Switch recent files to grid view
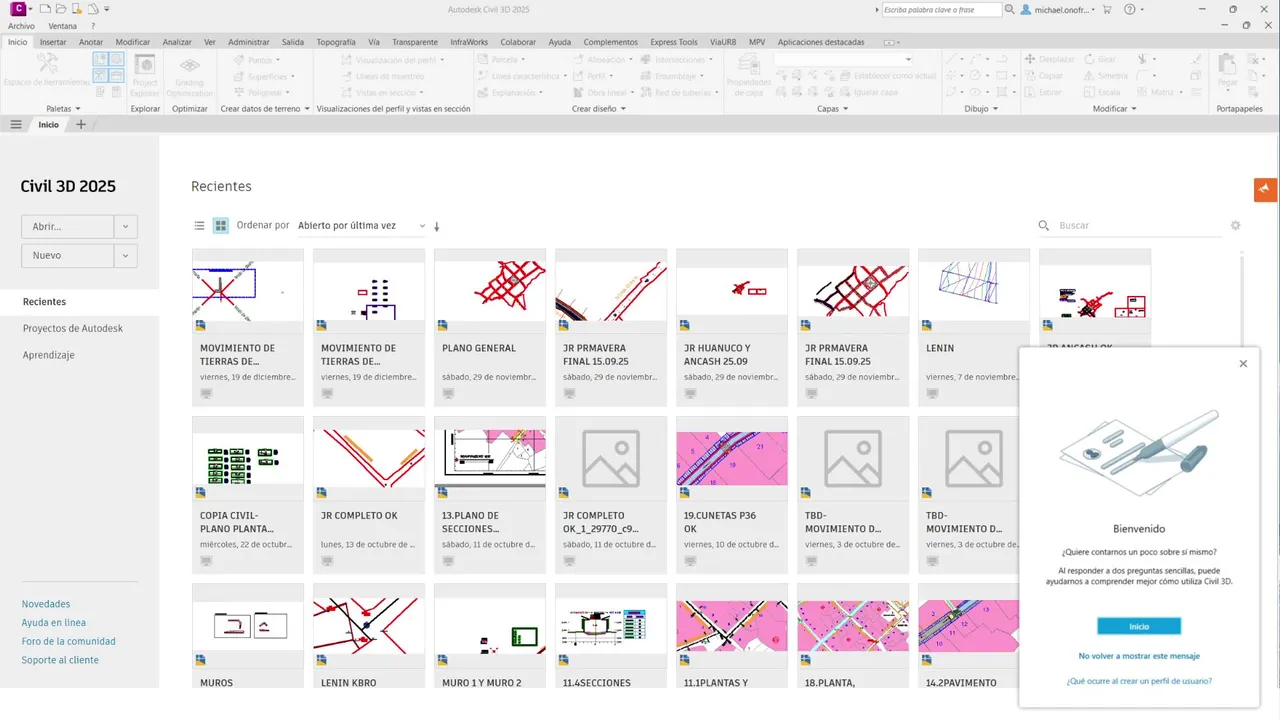The width and height of the screenshot is (1280, 720). coord(221,226)
